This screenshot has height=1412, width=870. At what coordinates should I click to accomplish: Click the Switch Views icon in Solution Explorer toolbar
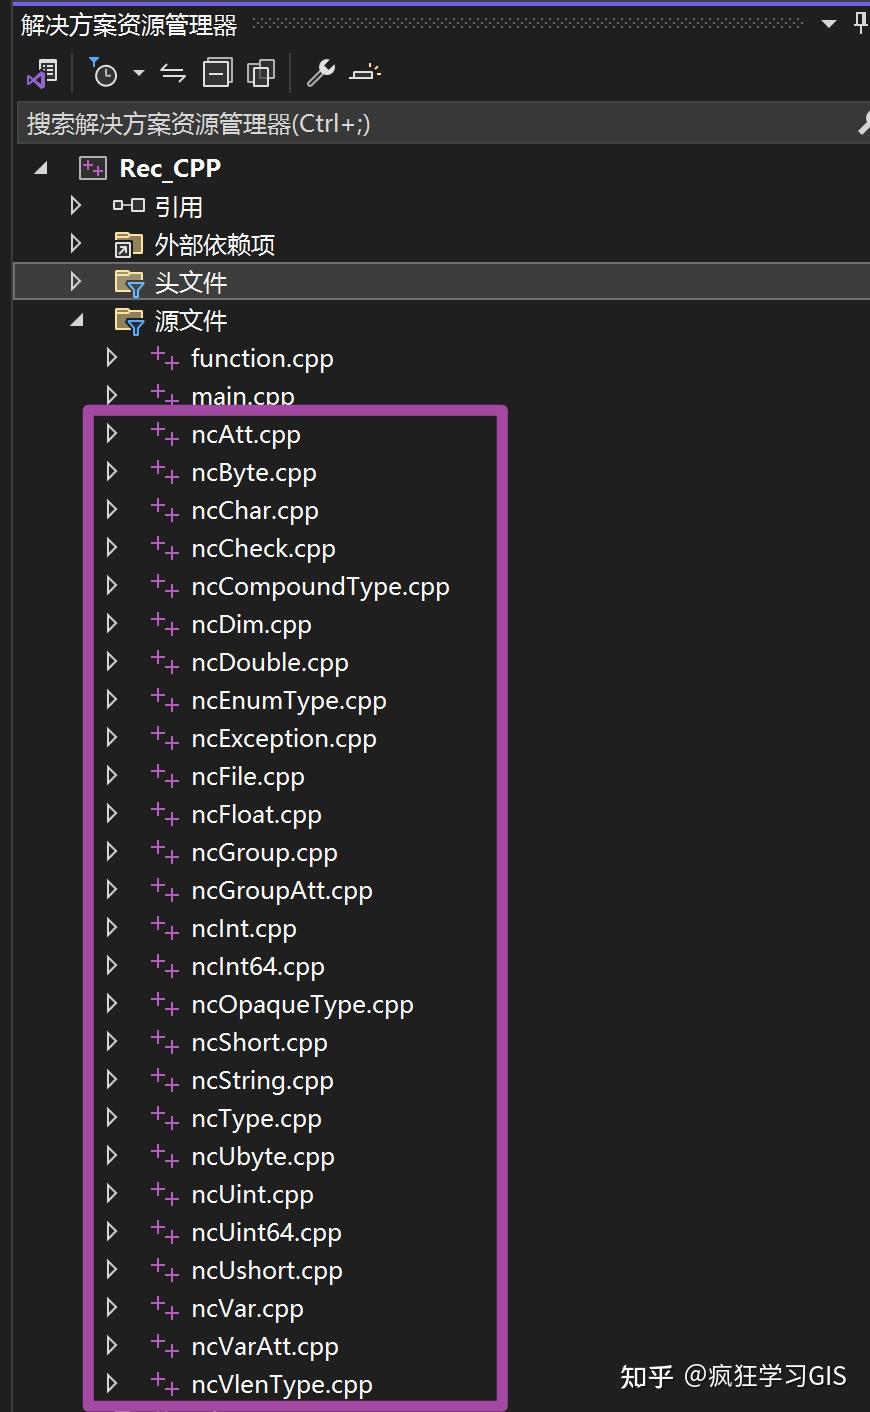[x=40, y=72]
